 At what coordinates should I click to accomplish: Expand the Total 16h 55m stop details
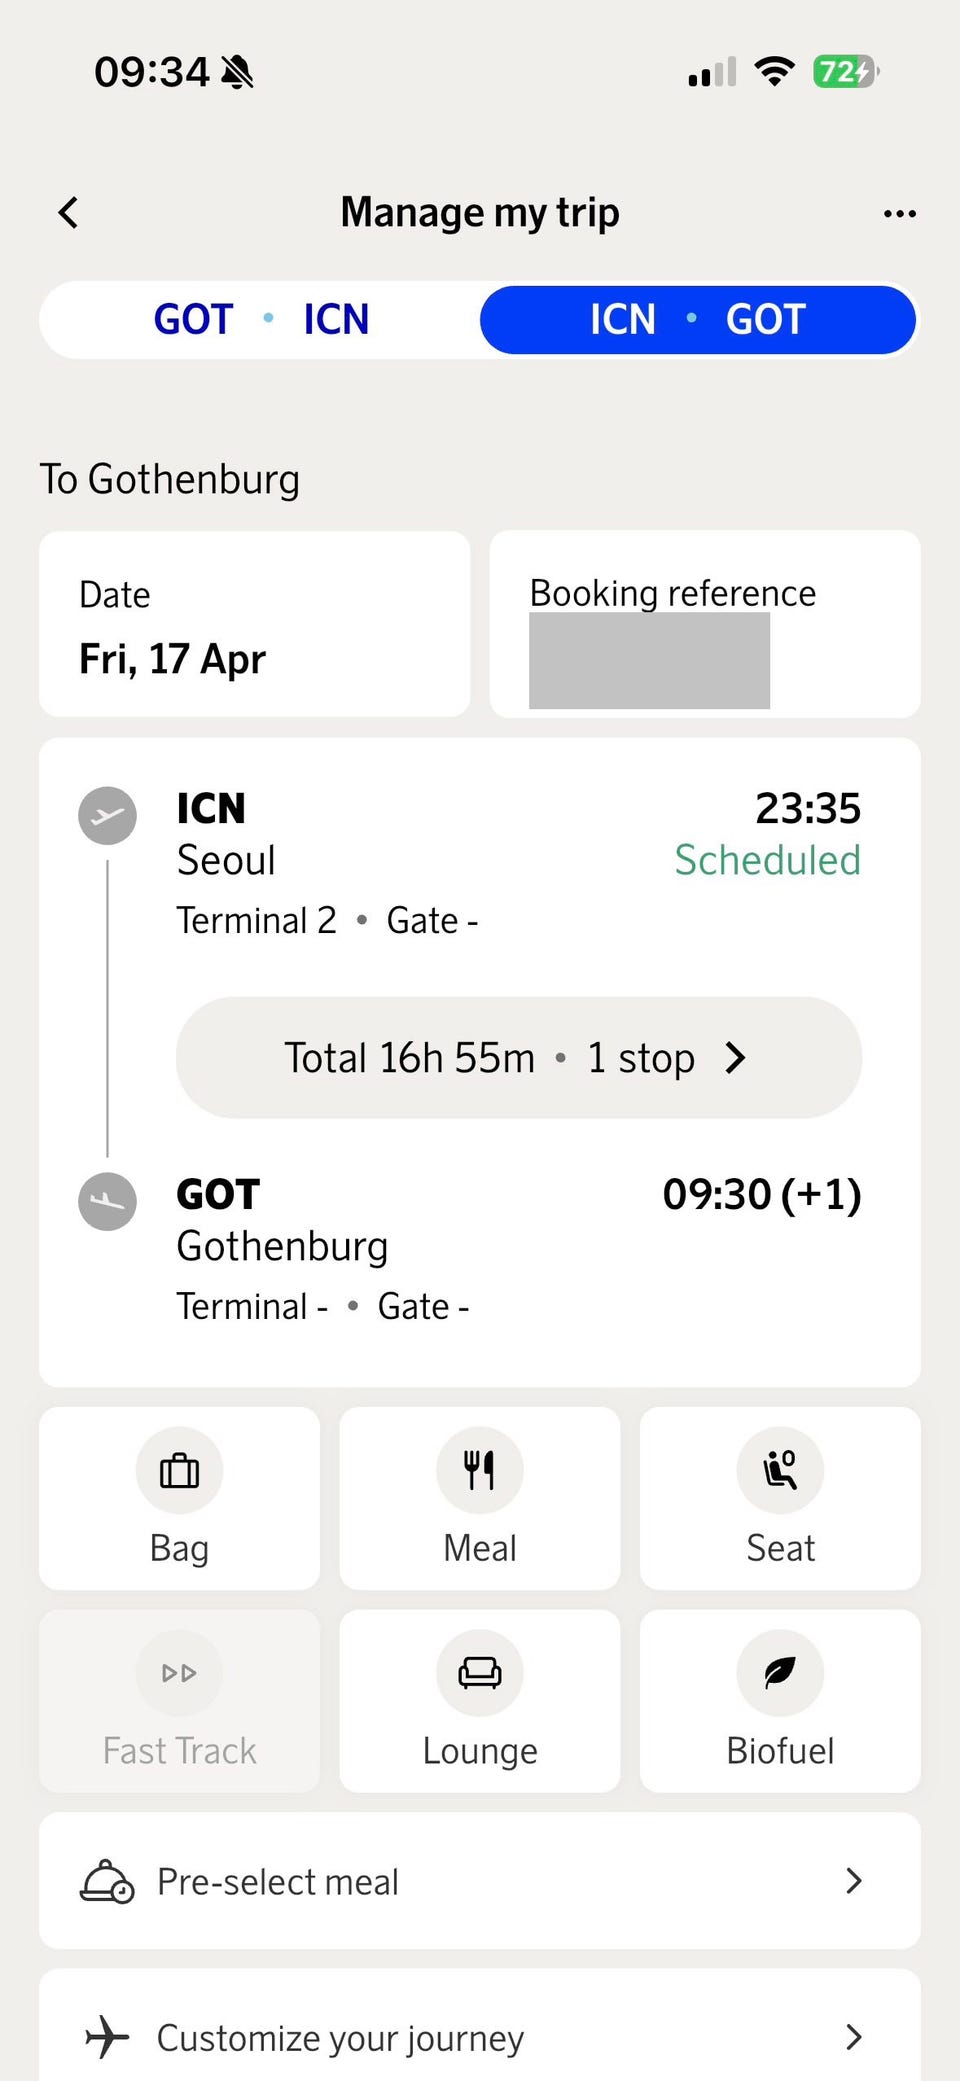tap(518, 1057)
